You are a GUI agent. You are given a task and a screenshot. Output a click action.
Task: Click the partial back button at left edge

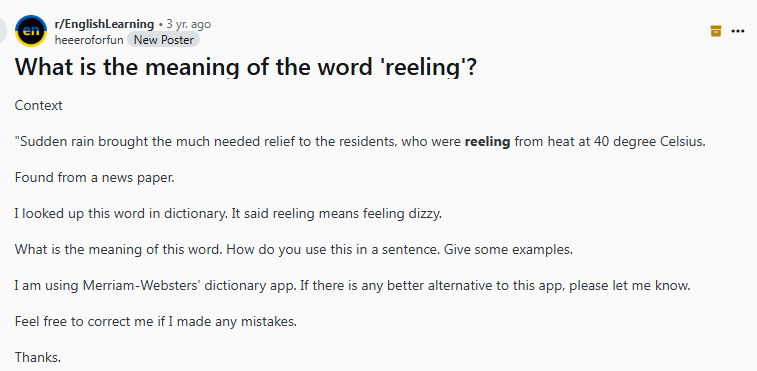click(x=2, y=31)
